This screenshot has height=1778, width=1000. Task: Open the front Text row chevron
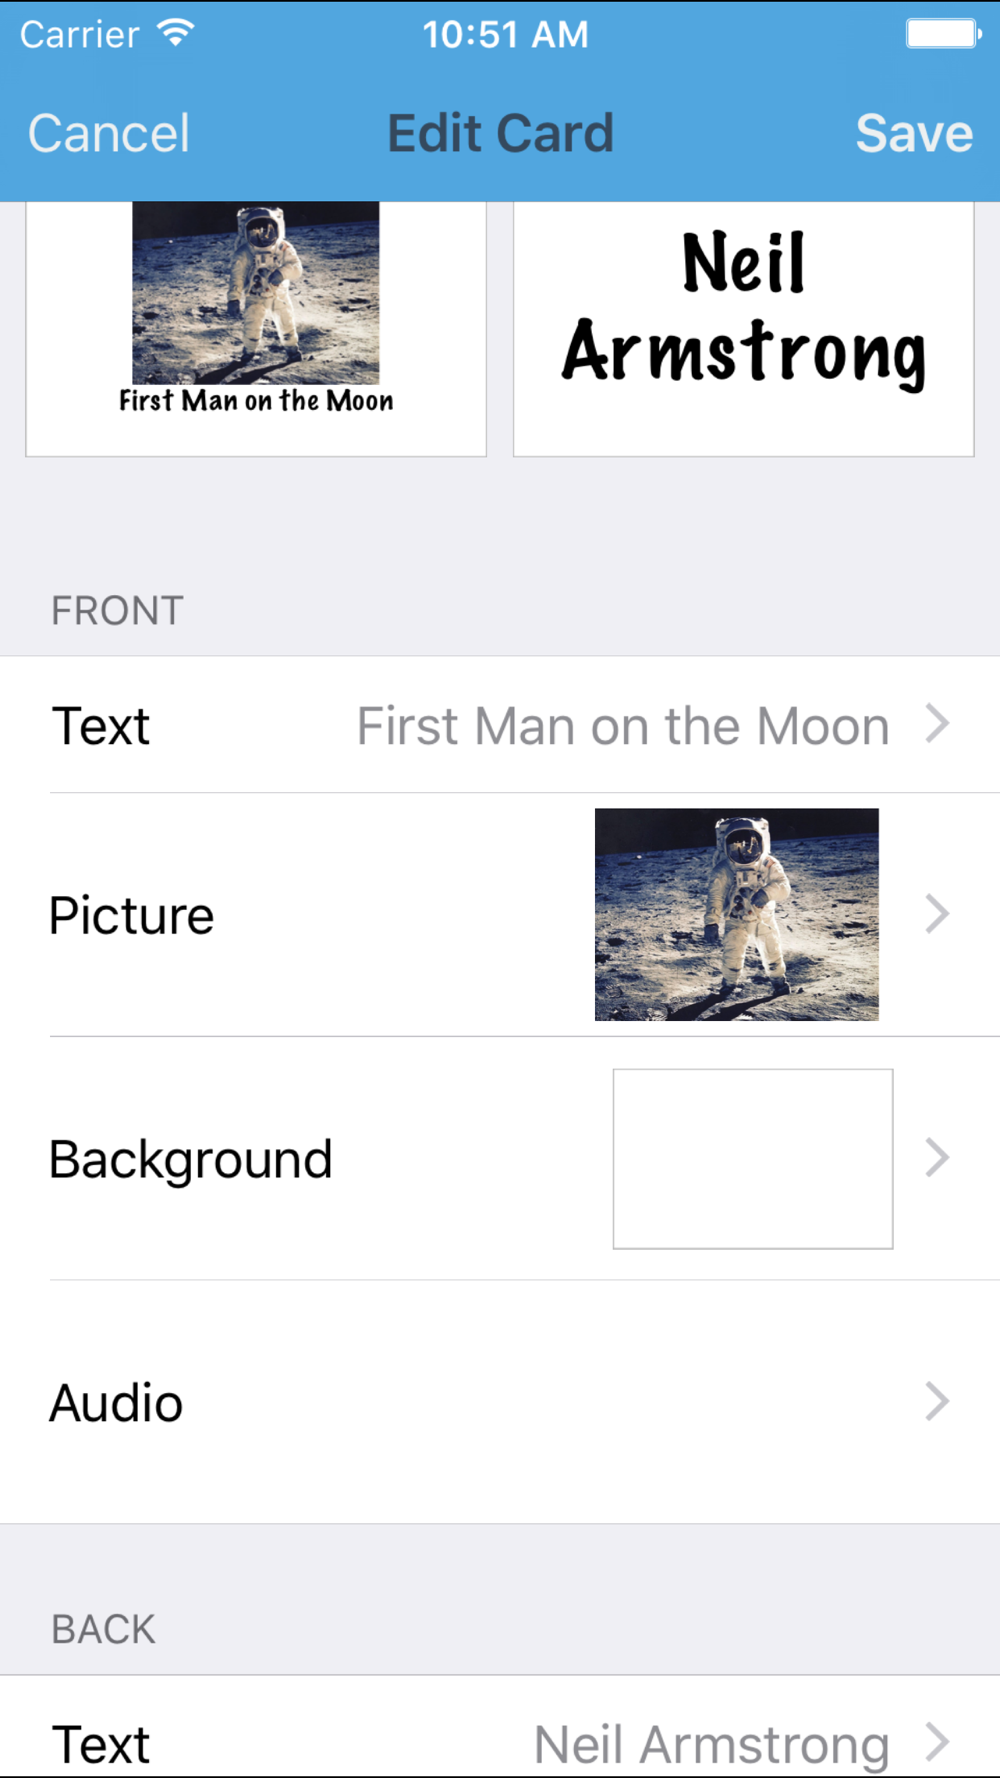pyautogui.click(x=936, y=724)
